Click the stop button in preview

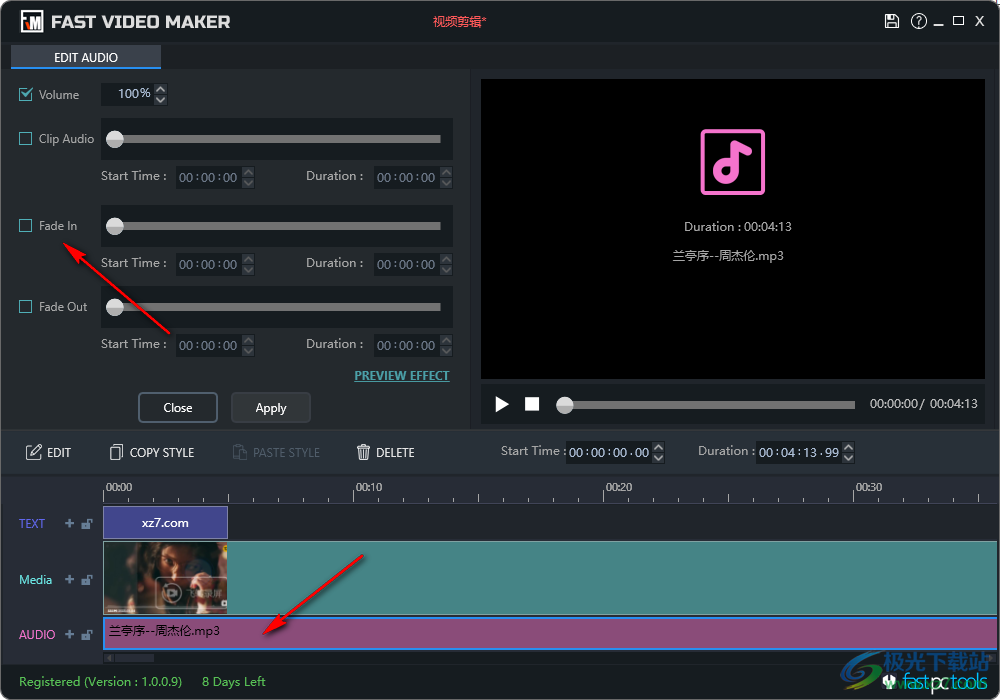532,404
